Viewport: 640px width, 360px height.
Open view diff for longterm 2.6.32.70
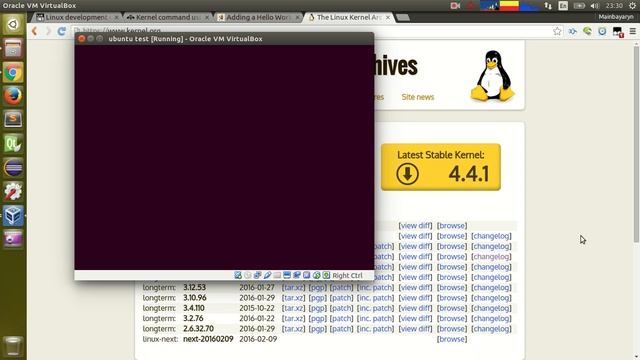tap(415, 329)
